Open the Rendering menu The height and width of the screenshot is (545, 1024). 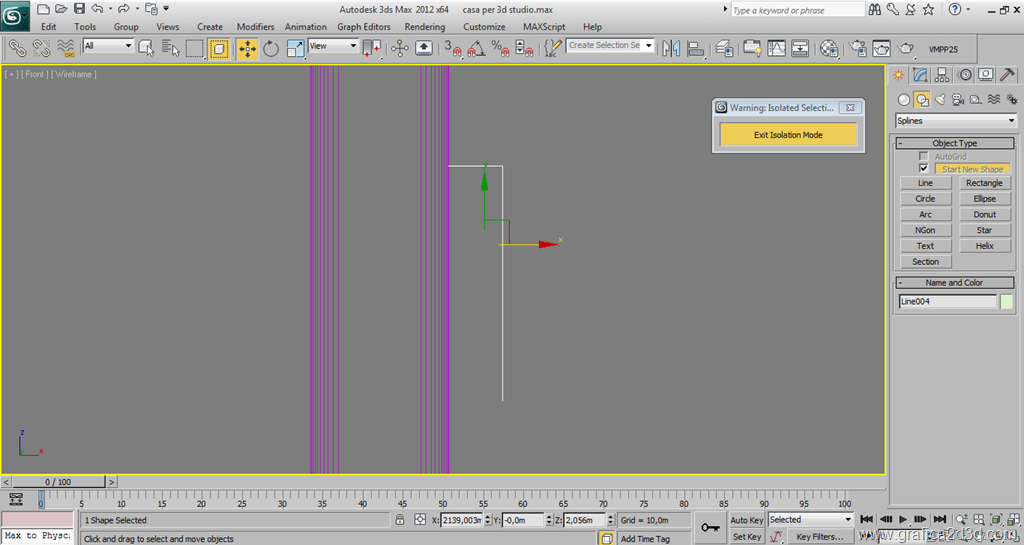[425, 27]
